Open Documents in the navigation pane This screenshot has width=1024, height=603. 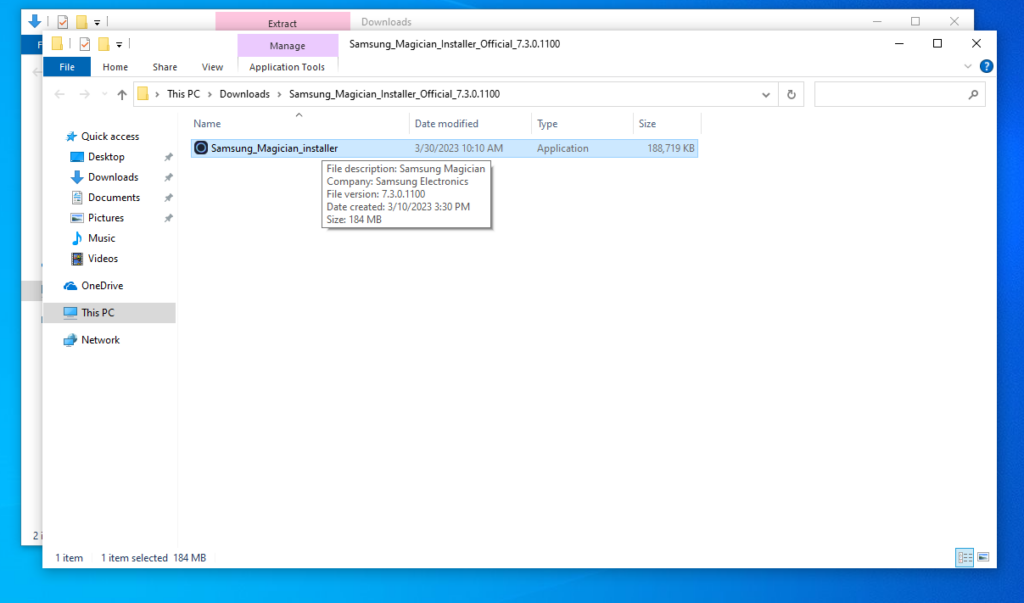point(114,197)
